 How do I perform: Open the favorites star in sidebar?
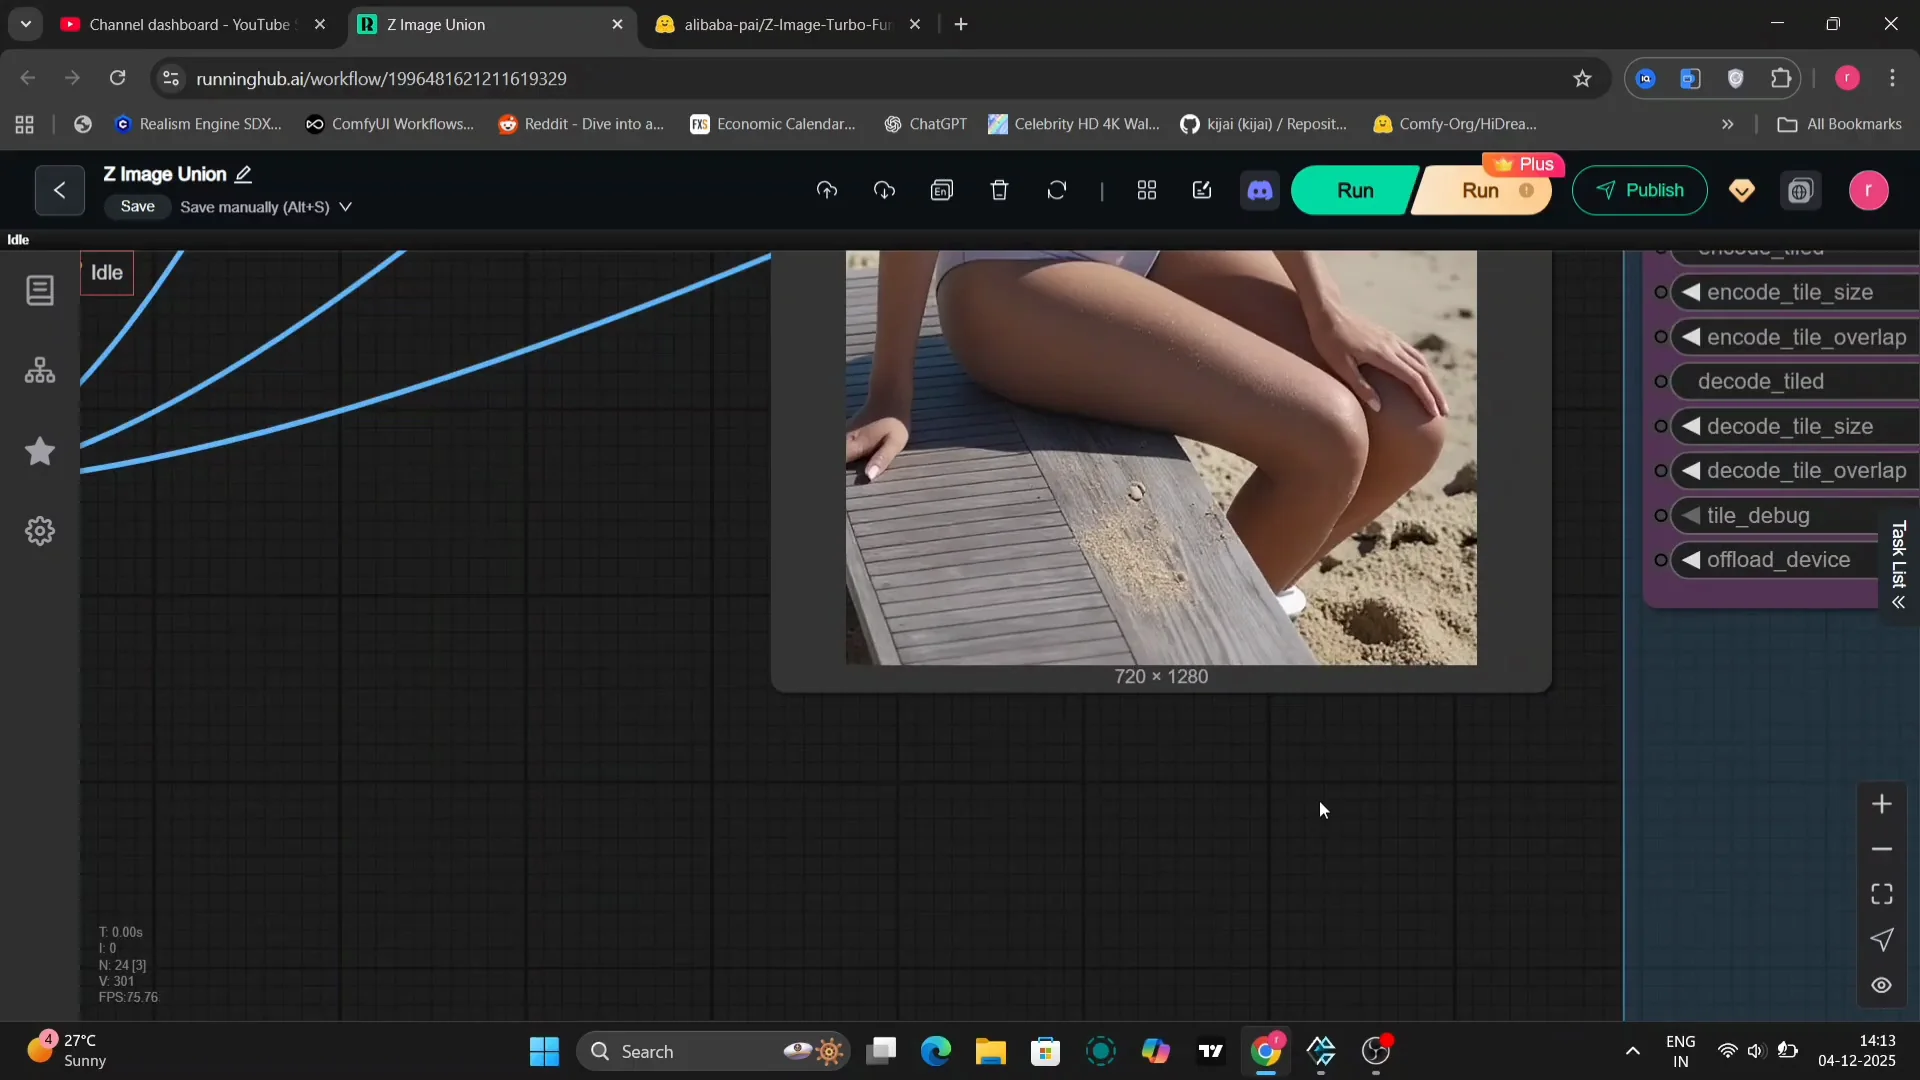(x=40, y=451)
